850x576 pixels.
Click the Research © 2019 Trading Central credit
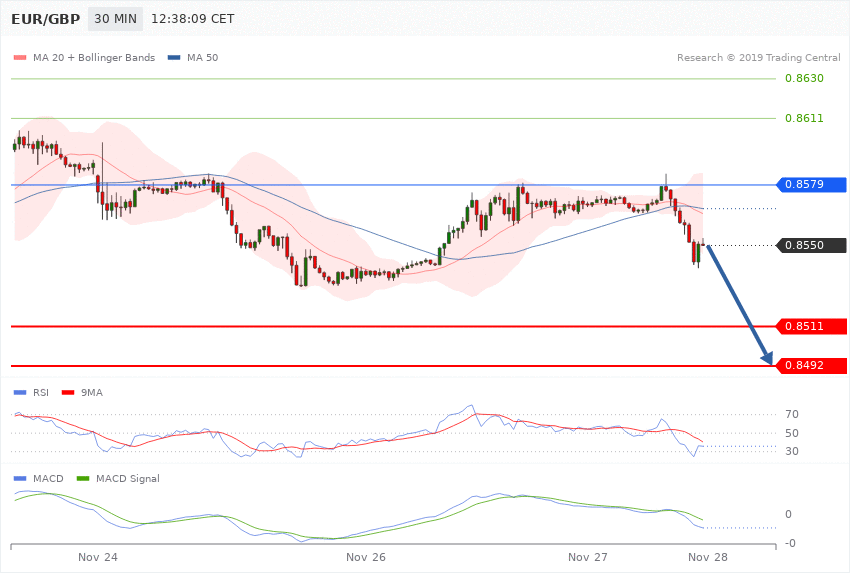pos(758,57)
